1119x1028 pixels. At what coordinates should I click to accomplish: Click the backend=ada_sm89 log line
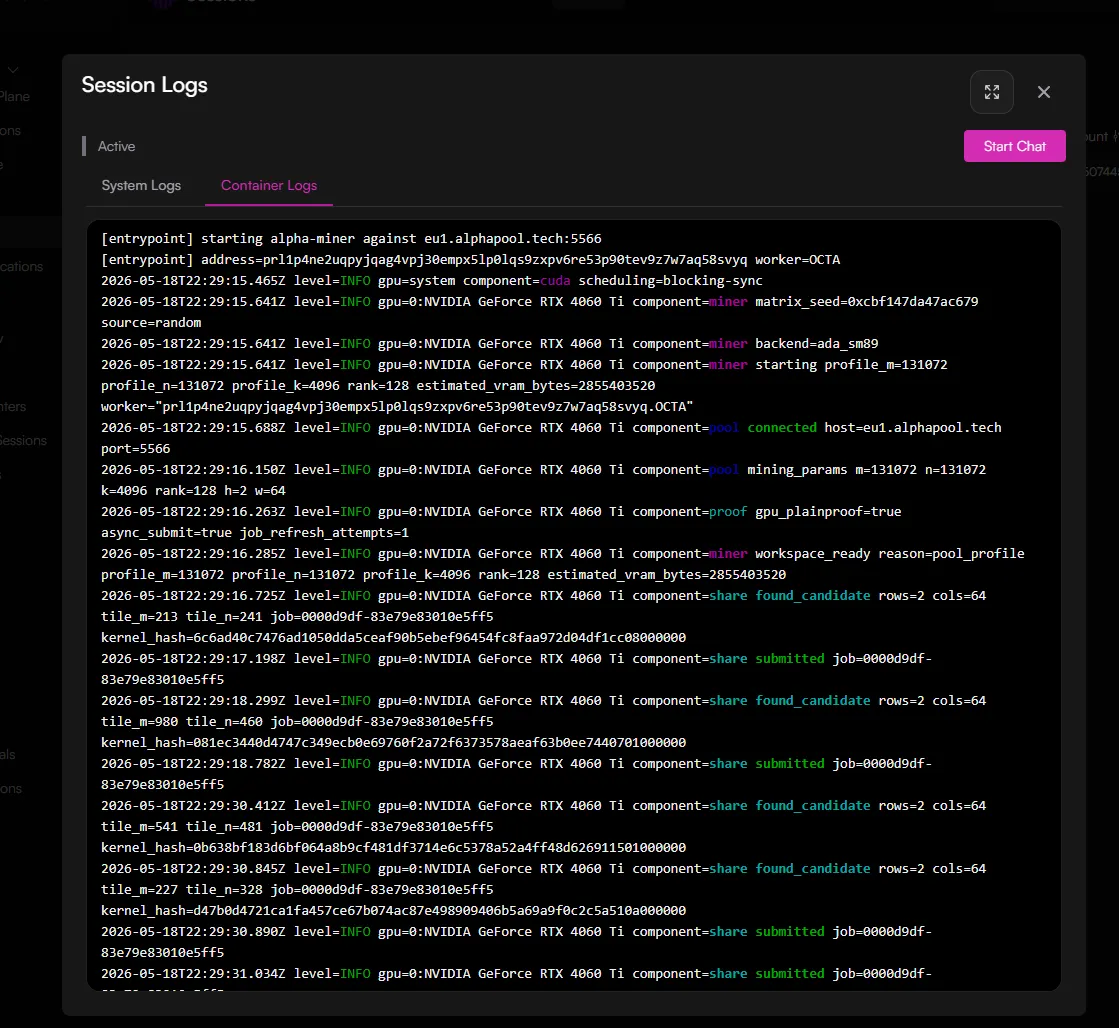click(490, 343)
